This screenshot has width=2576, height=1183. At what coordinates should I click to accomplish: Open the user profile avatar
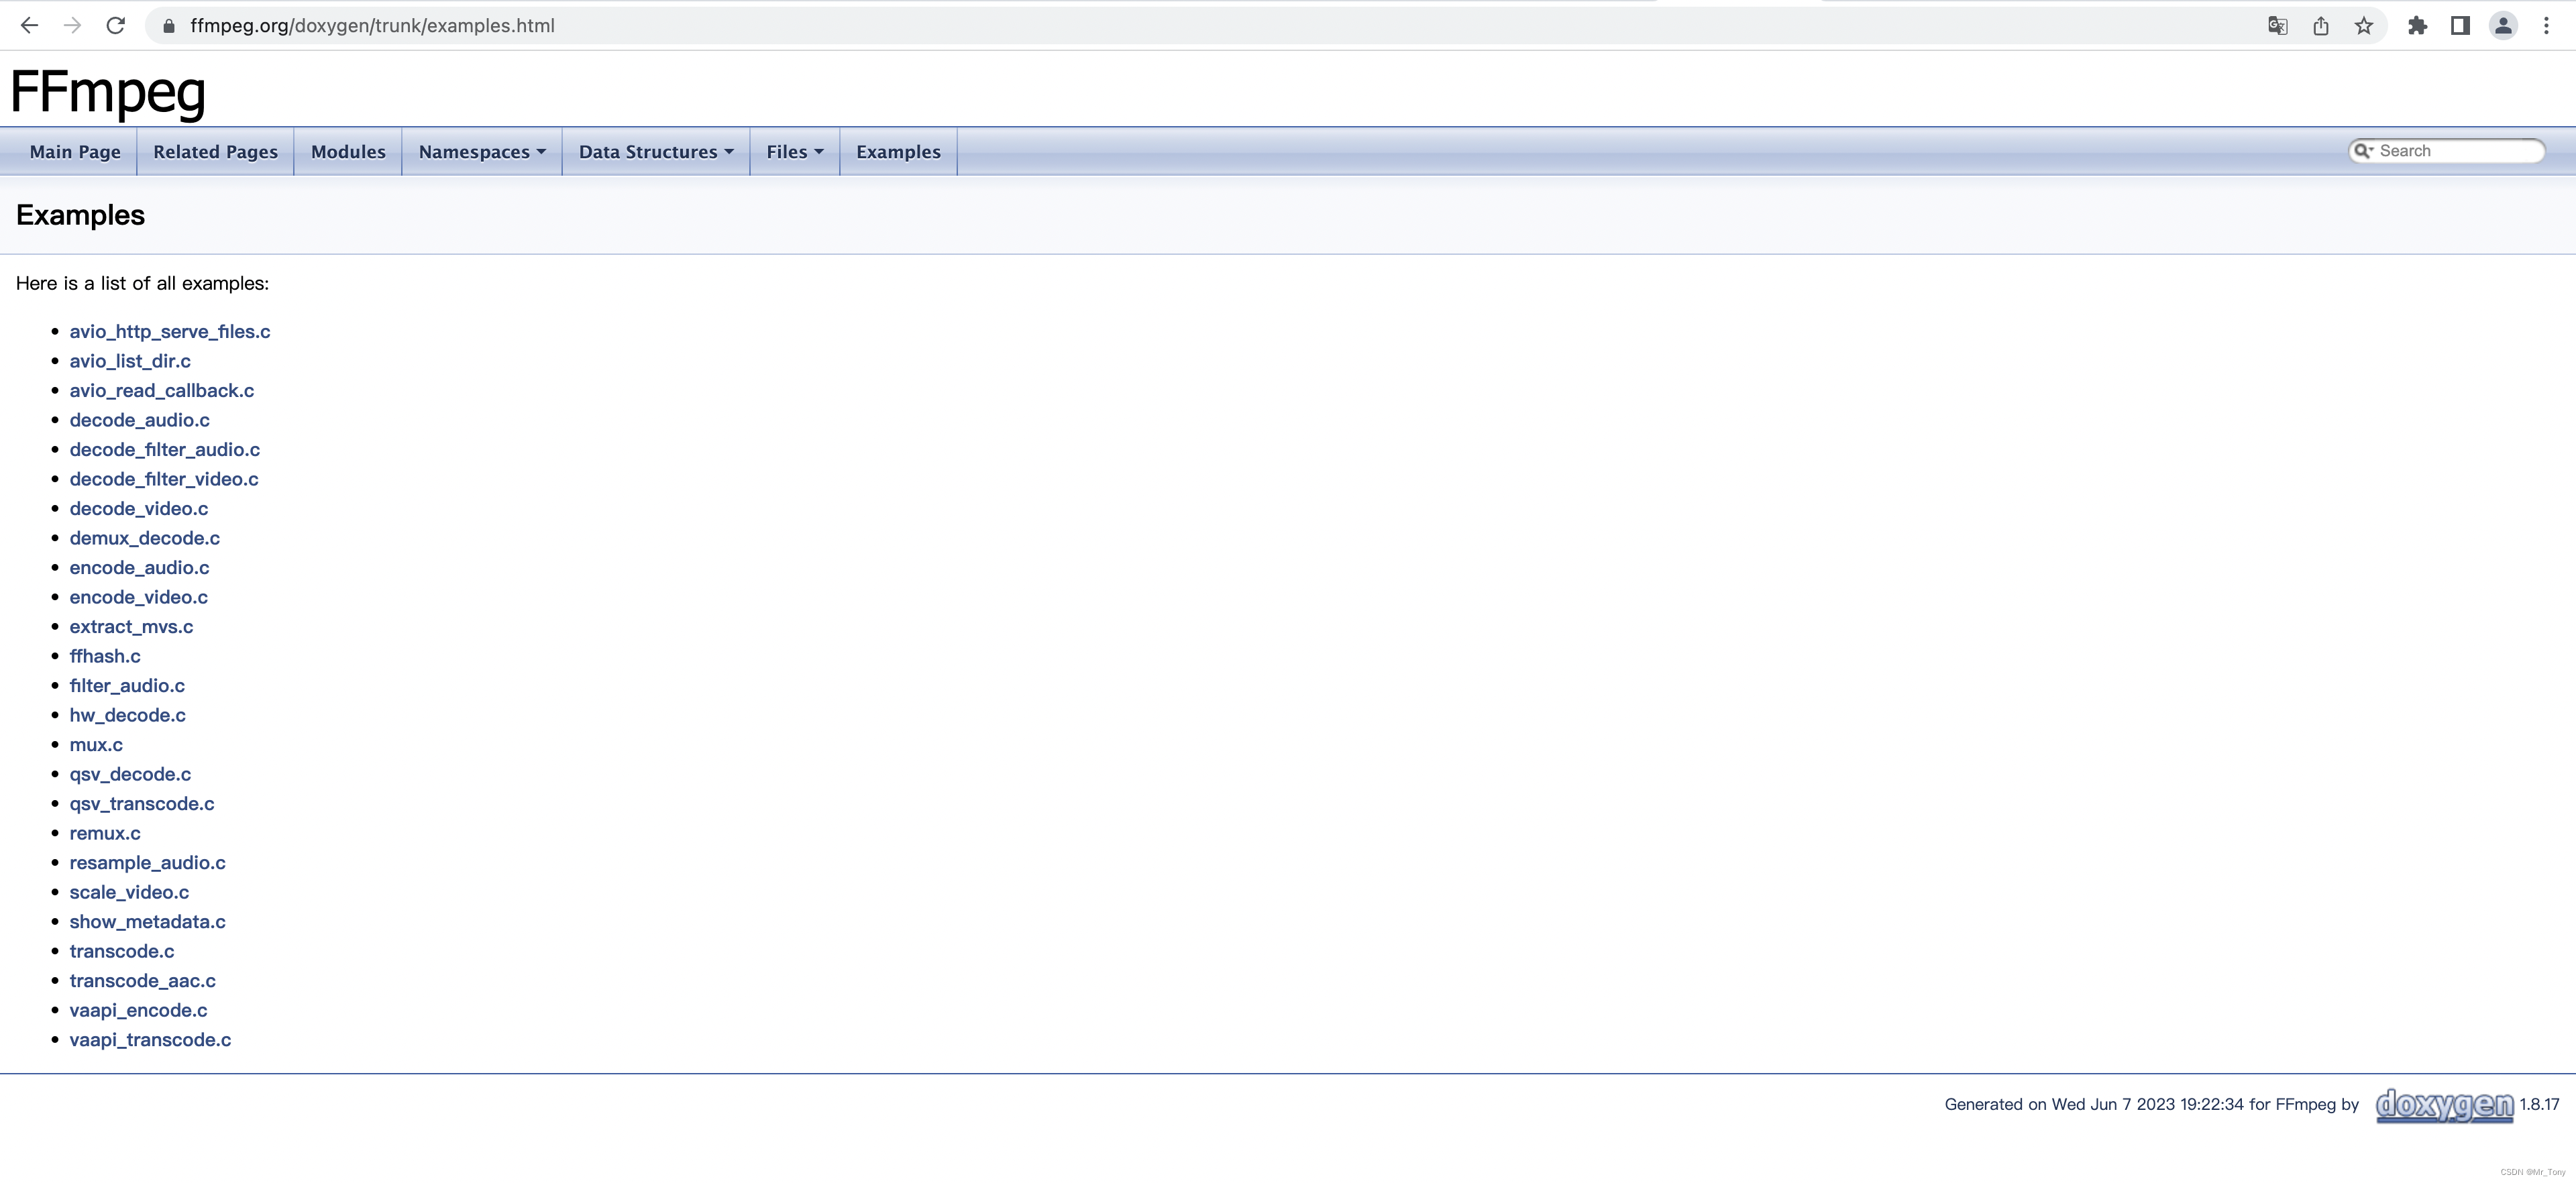point(2503,26)
